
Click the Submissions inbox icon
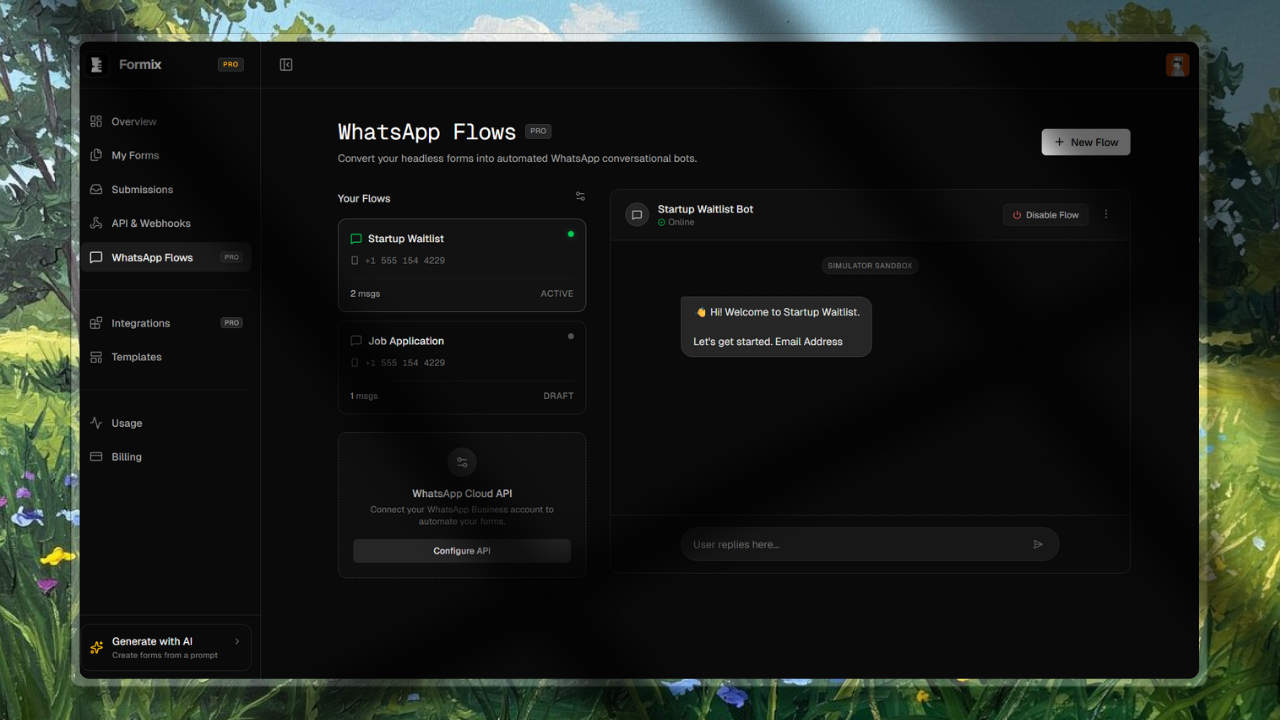pos(96,190)
